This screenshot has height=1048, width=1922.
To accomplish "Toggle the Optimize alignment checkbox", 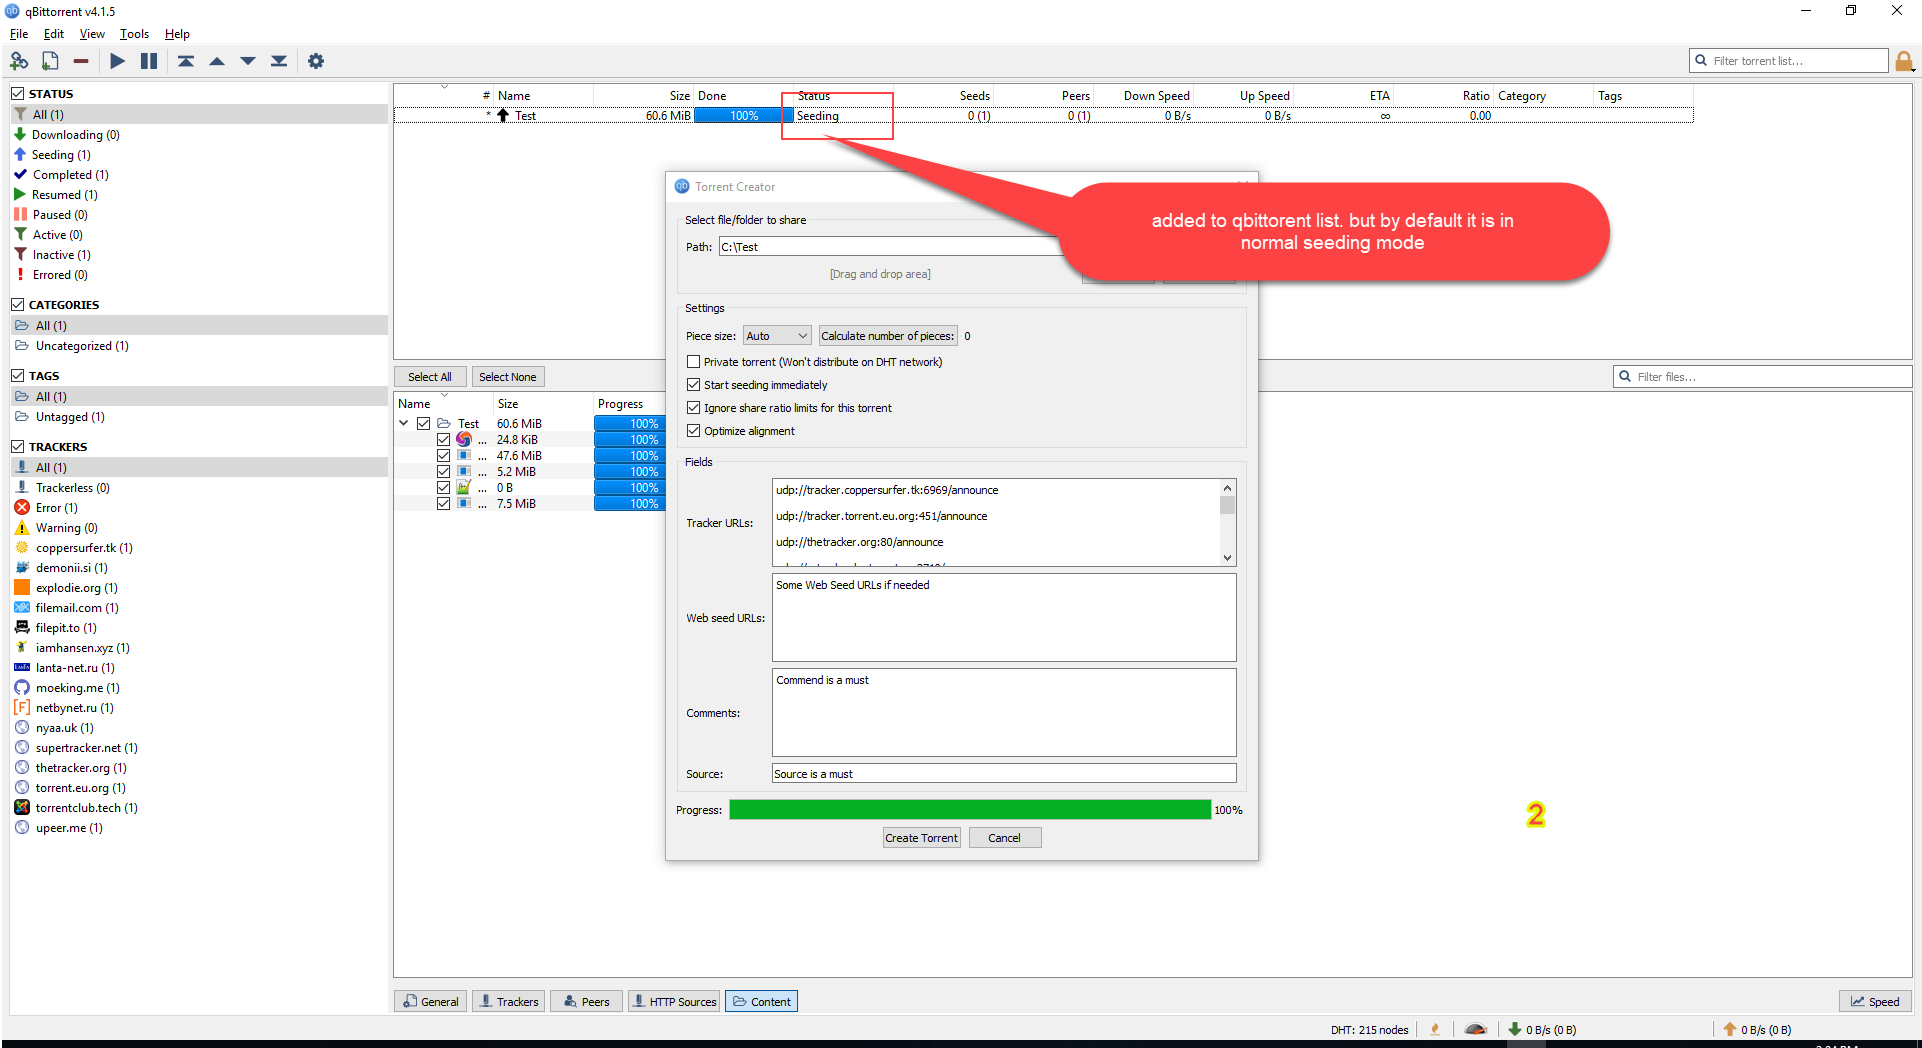I will tap(693, 431).
